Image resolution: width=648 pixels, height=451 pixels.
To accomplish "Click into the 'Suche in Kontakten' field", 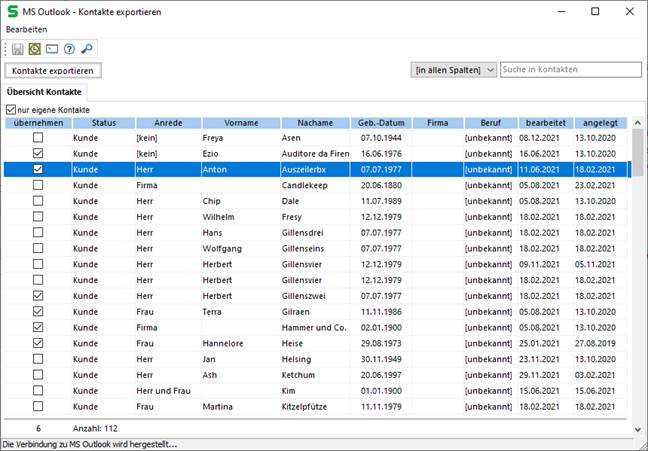I will pyautogui.click(x=570, y=70).
